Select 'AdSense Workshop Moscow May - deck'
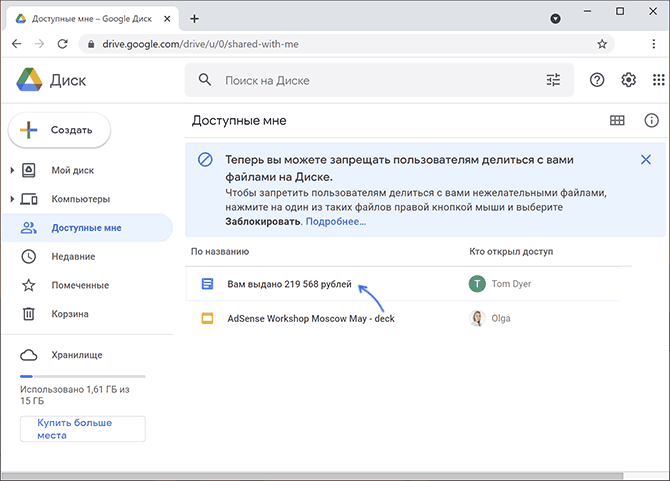This screenshot has height=481, width=670. [x=311, y=319]
